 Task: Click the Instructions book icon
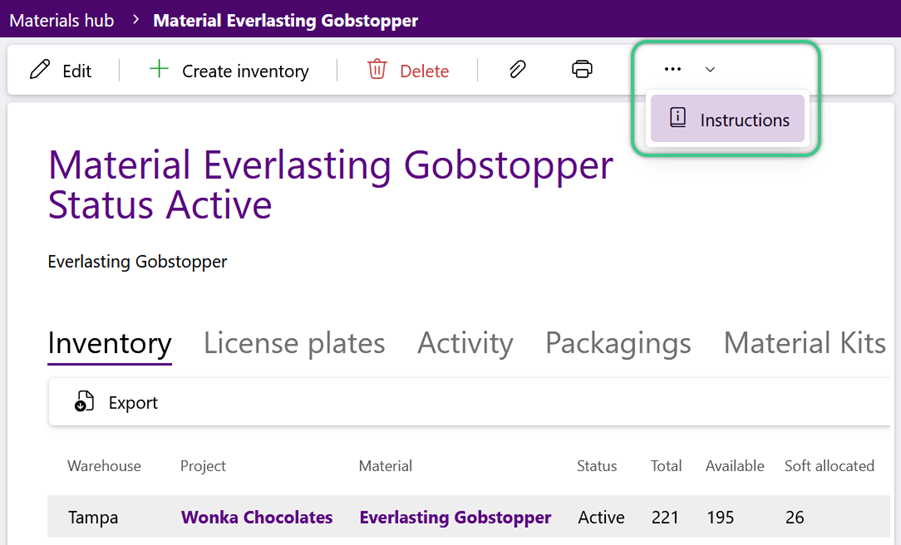click(x=678, y=117)
